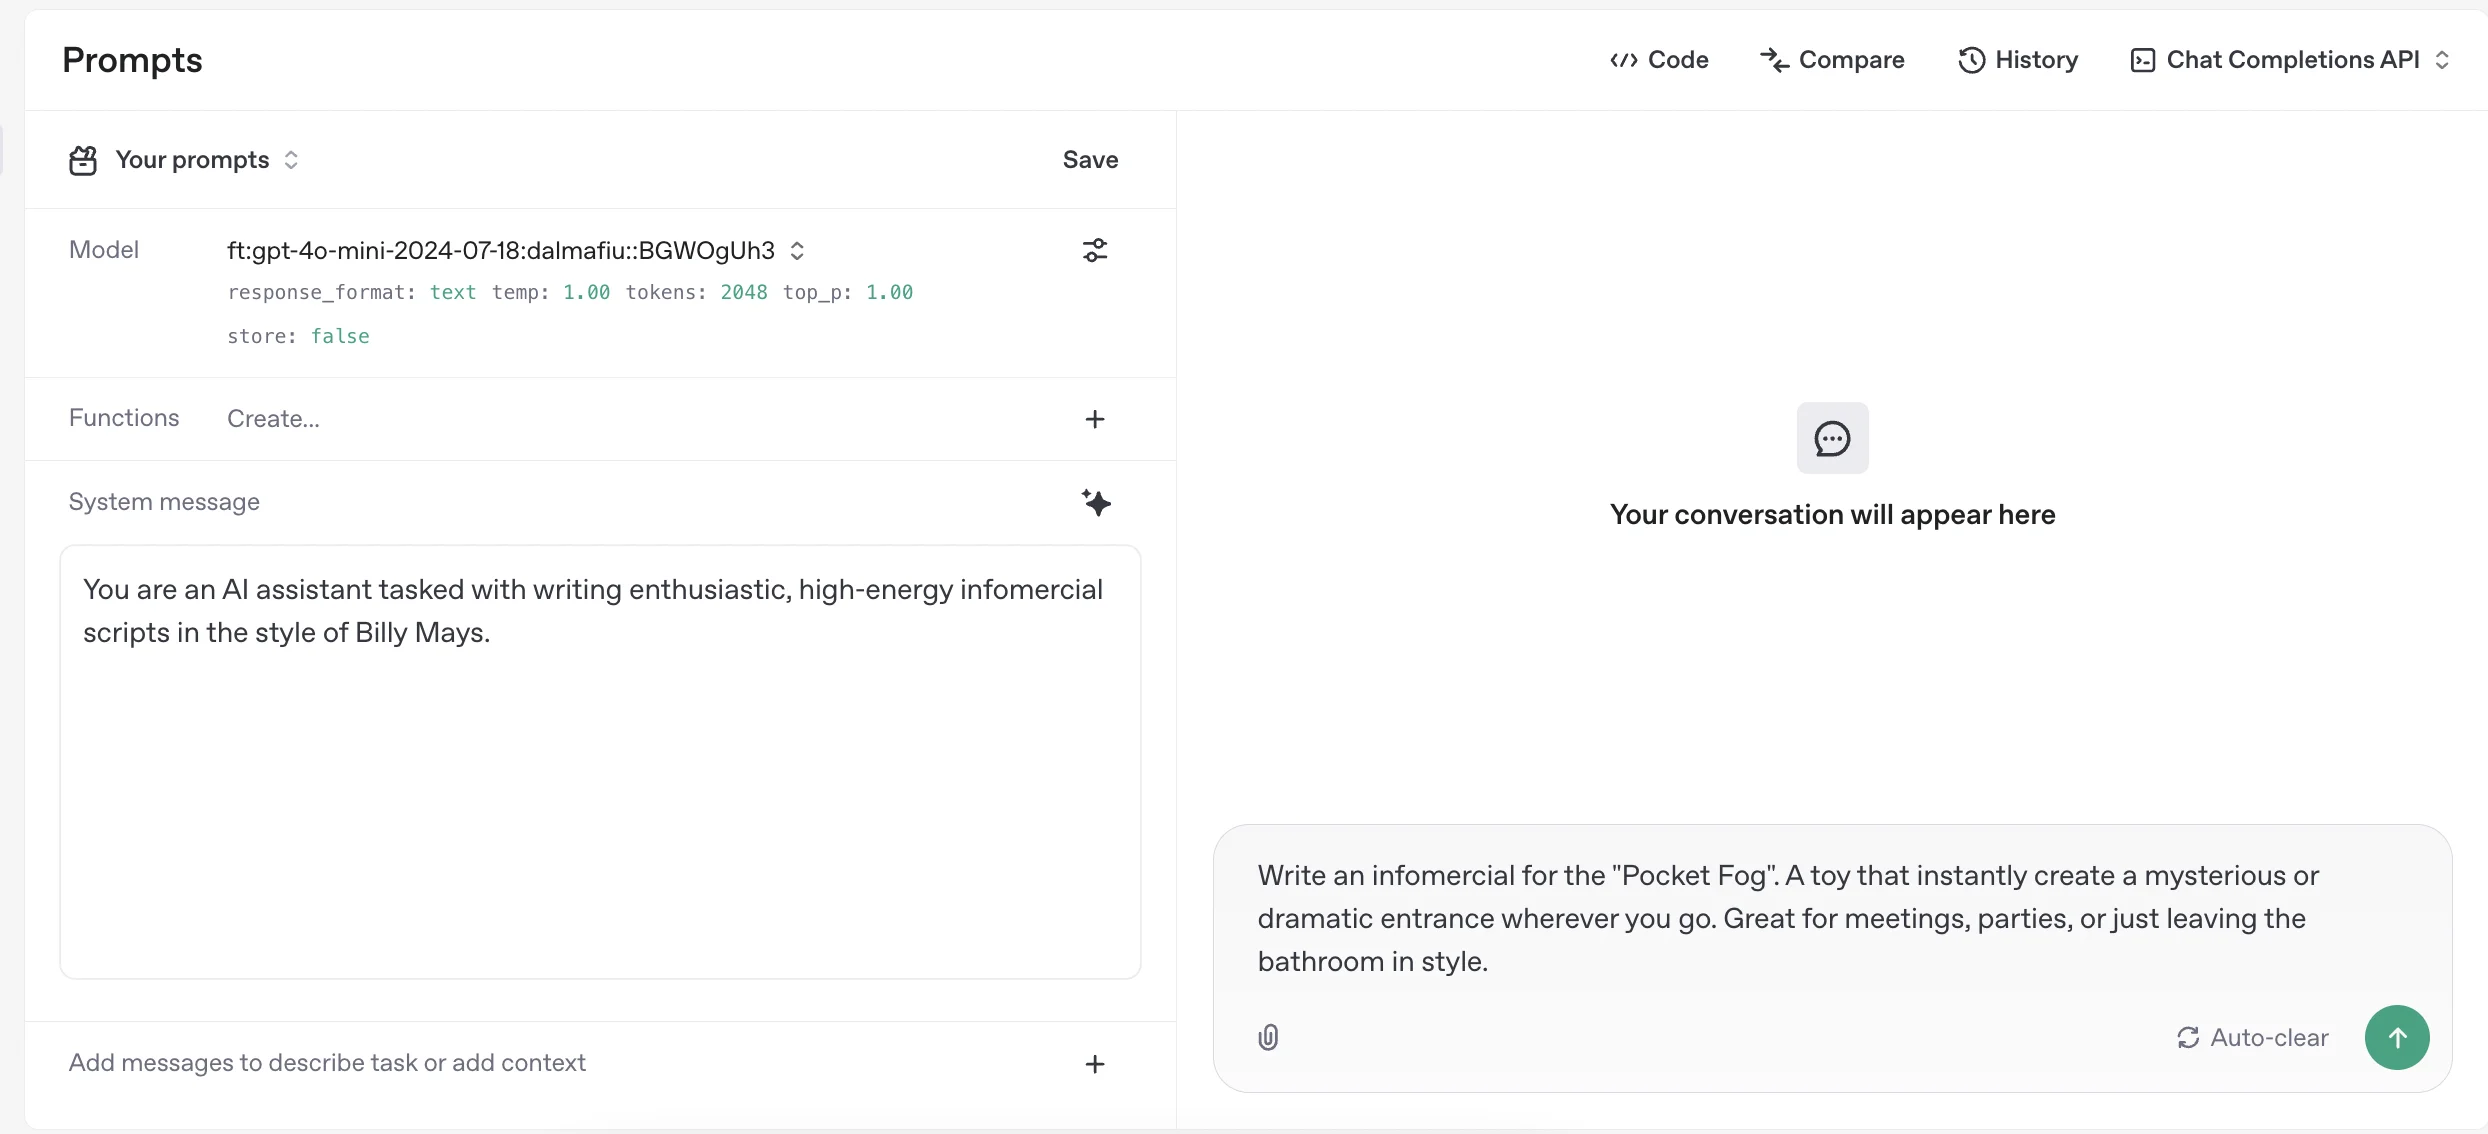Image resolution: width=2488 pixels, height=1134 pixels.
Task: Click plus icon to add messages
Action: (1095, 1064)
